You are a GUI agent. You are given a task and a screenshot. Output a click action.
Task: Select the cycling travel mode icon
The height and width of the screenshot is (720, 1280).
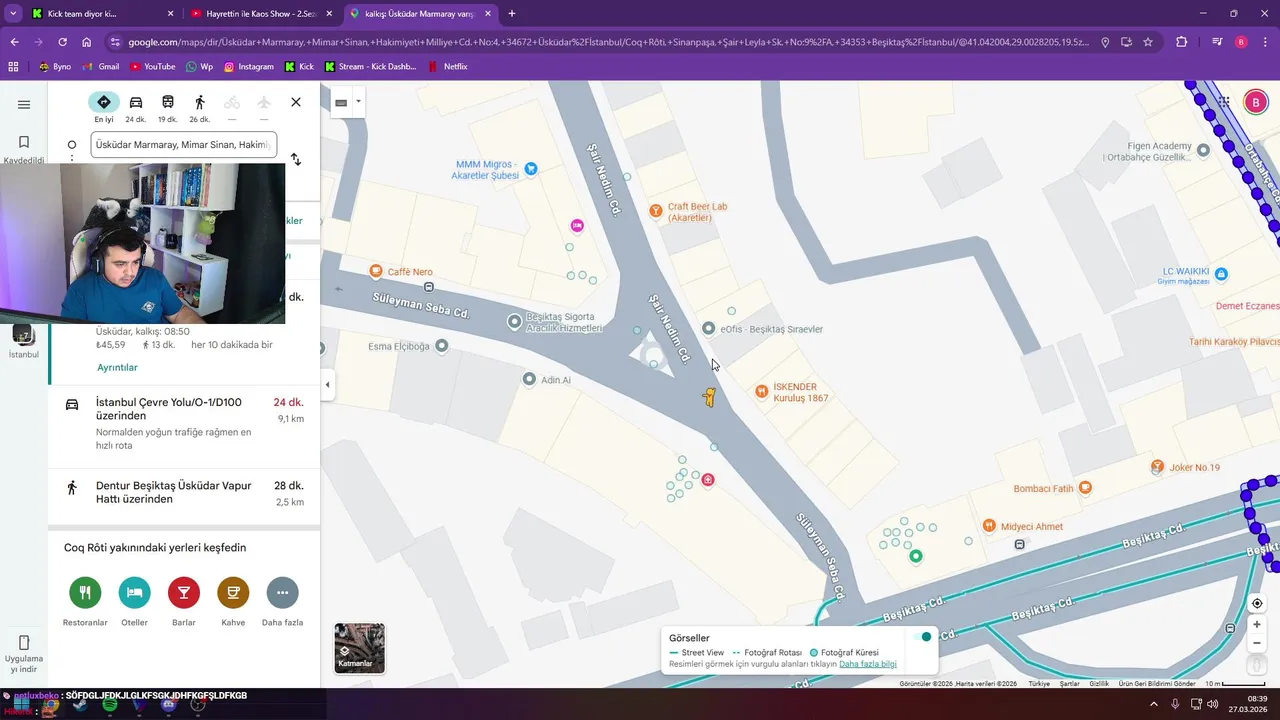point(232,103)
